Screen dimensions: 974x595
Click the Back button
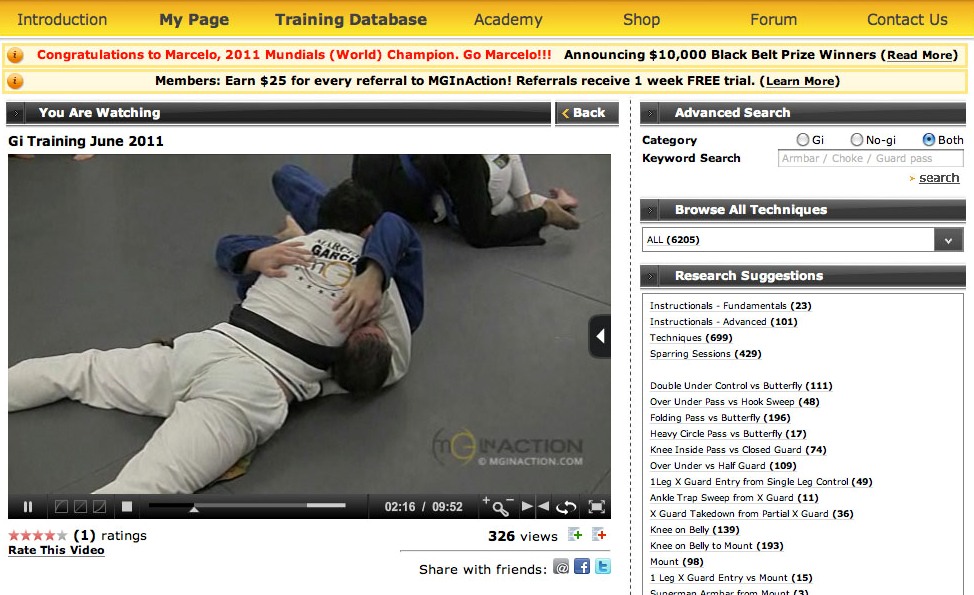coord(586,112)
